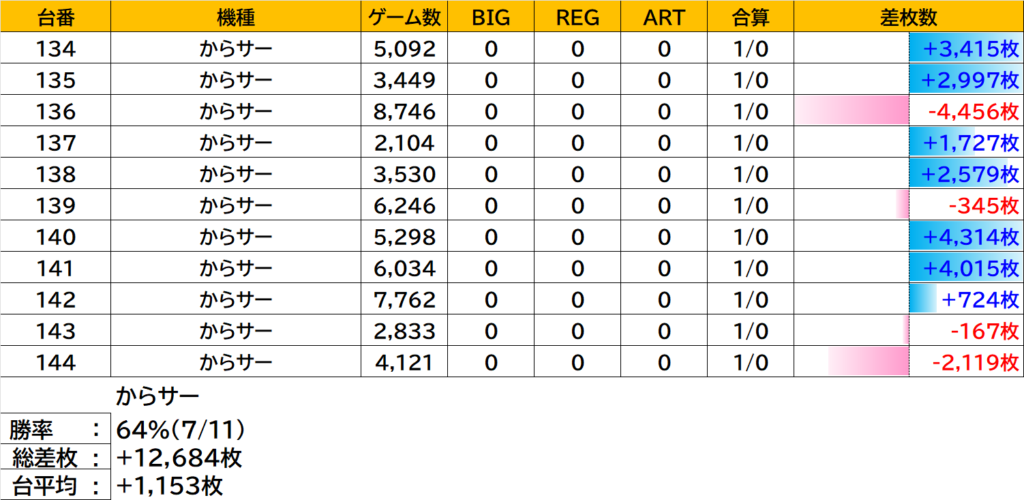Select the 差枚数 column header
This screenshot has height=500, width=1024.
[909, 17]
